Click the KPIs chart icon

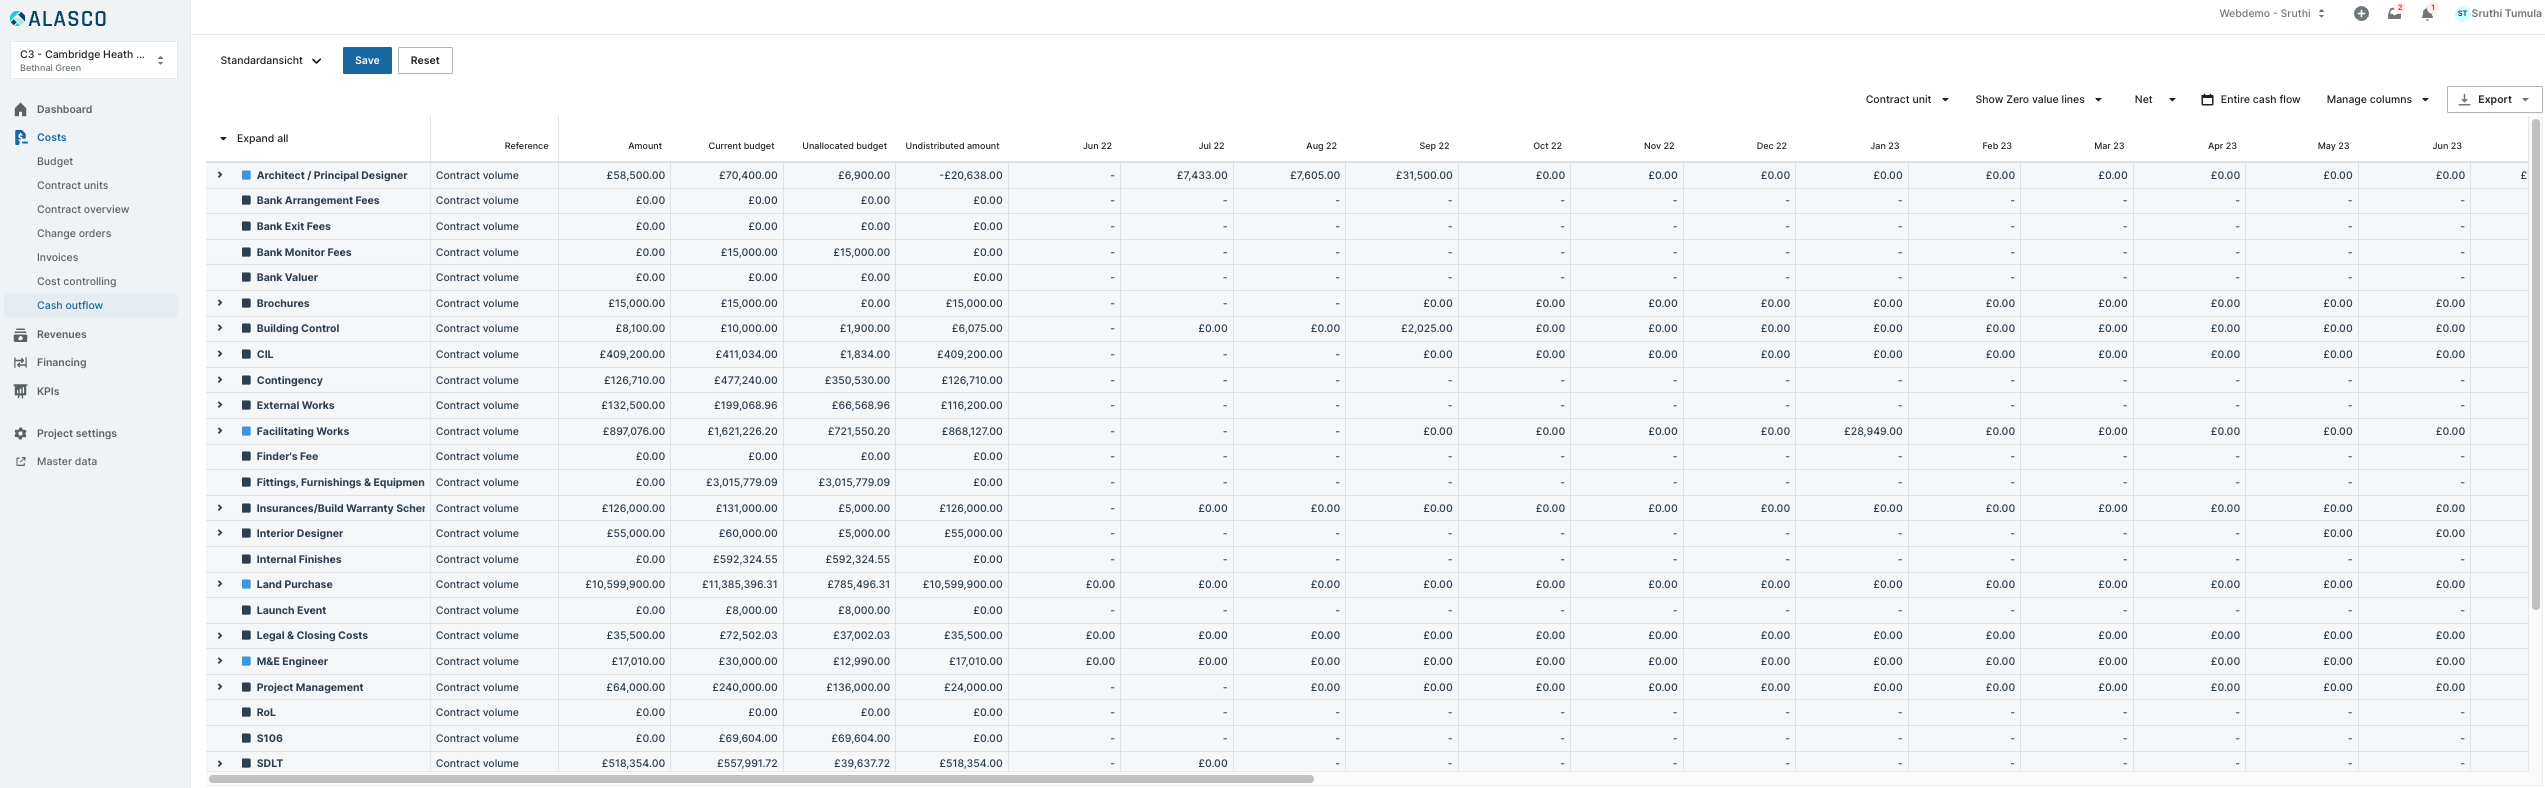pos(20,392)
